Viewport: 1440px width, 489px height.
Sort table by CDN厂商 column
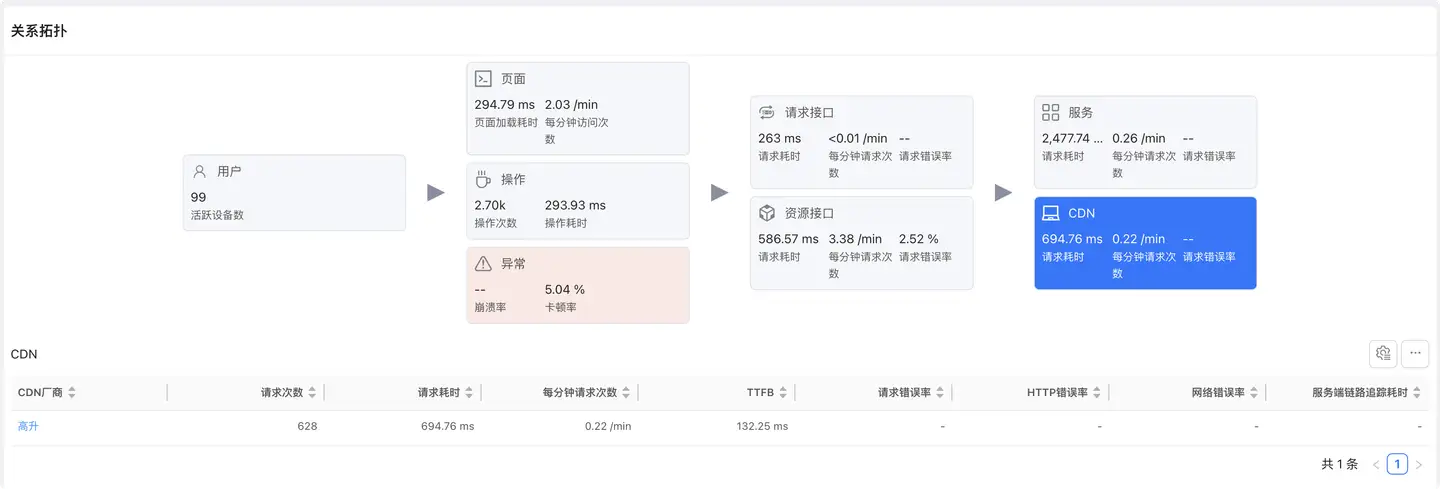71,393
